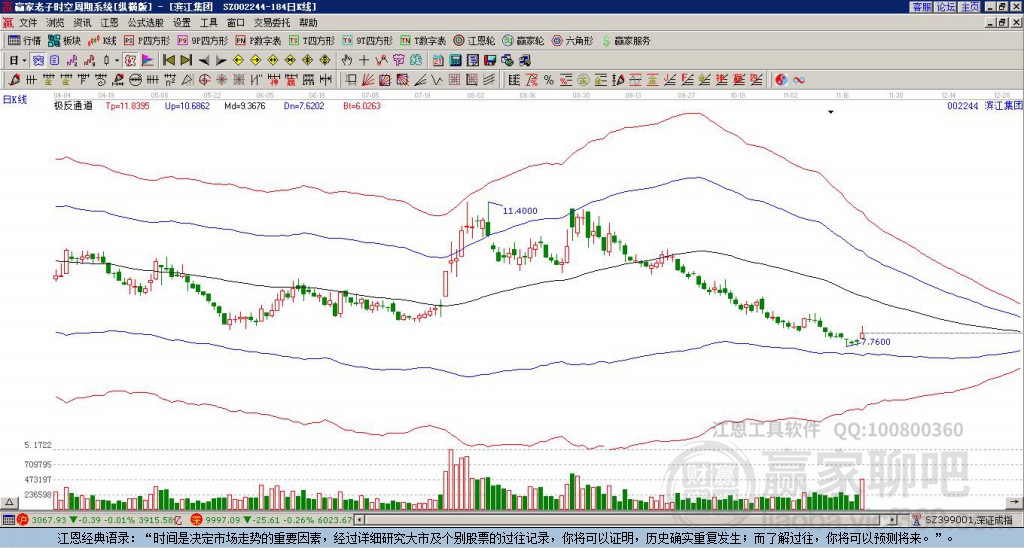Screen dimensions: 1024x548
Task: Open the 文件 menu
Action: click(28, 23)
